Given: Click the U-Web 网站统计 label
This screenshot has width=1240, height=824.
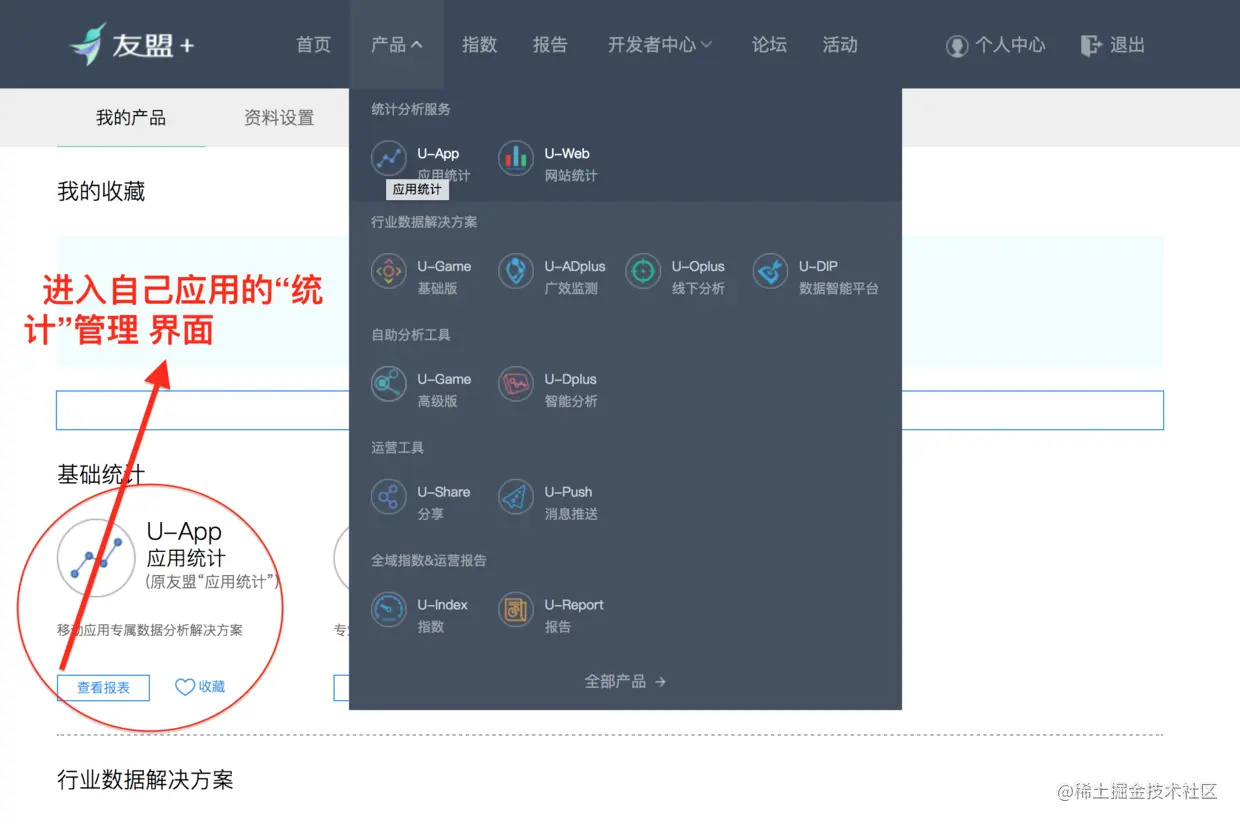Looking at the screenshot, I should pyautogui.click(x=571, y=164).
